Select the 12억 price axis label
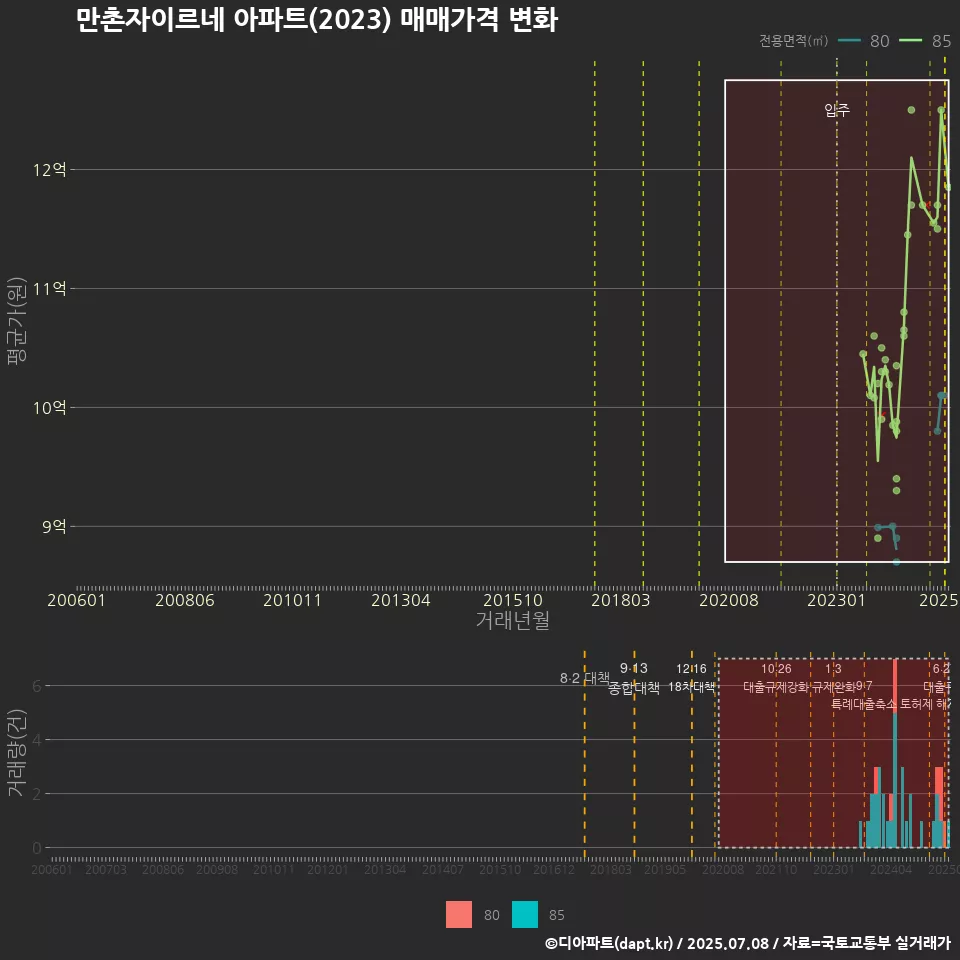 point(50,170)
